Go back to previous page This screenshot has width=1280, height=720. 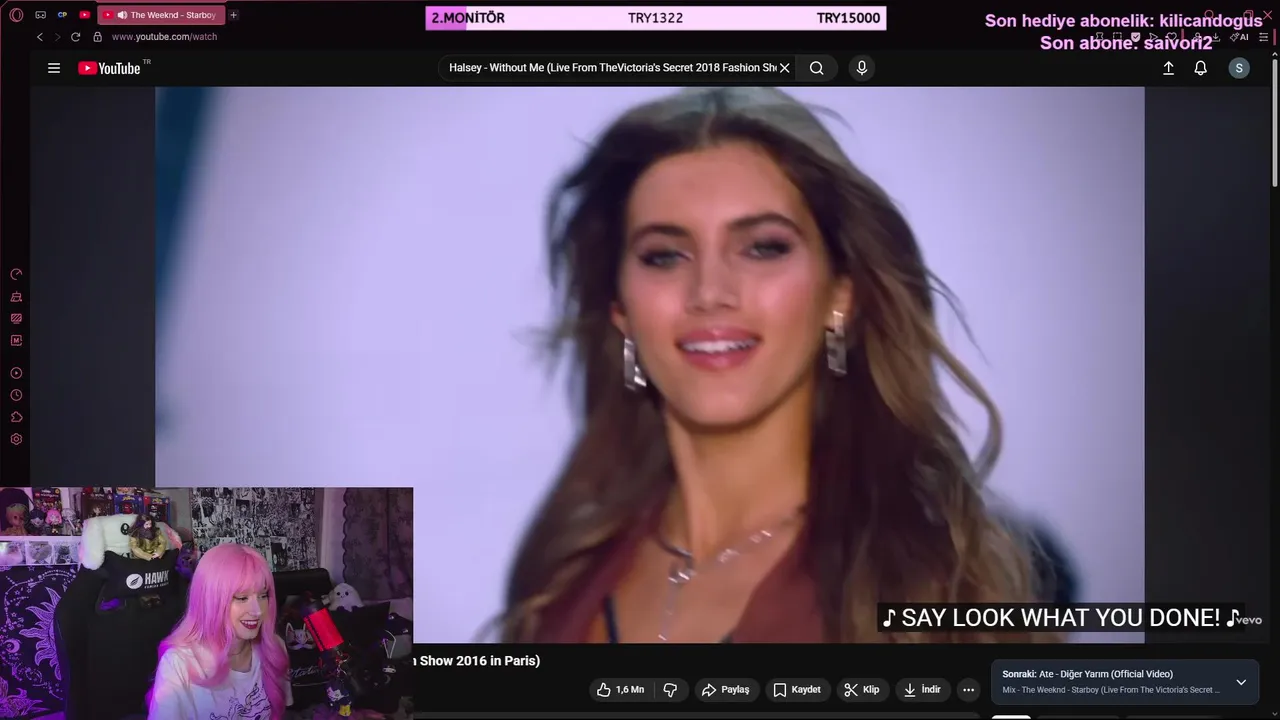[40, 37]
